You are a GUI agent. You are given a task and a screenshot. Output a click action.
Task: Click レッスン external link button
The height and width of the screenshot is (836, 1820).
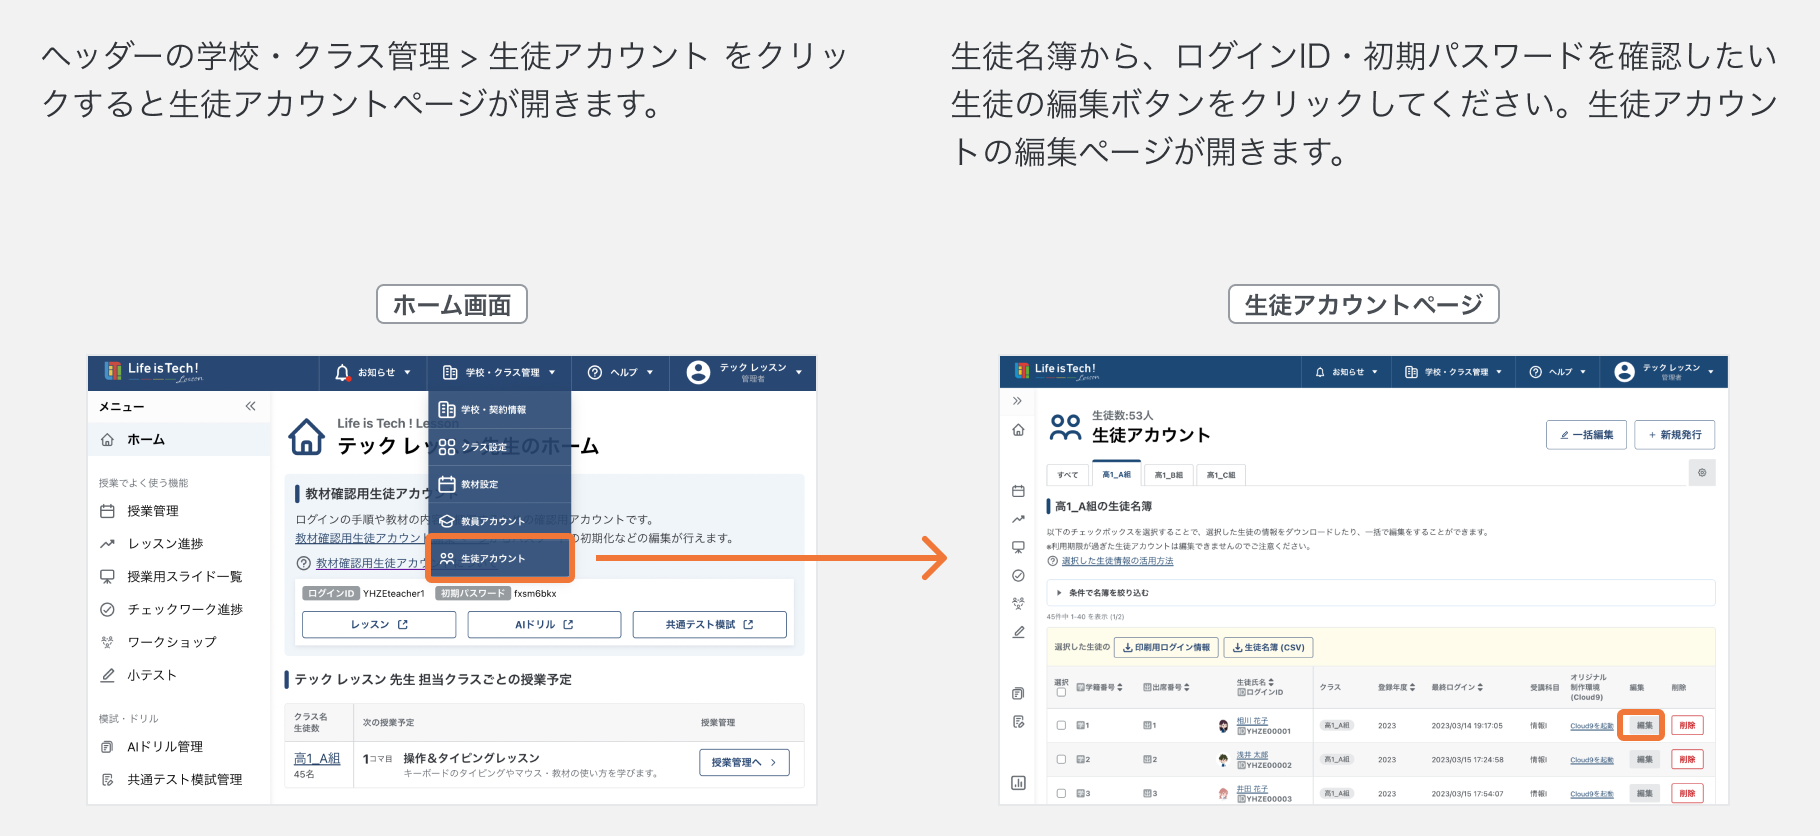379,625
